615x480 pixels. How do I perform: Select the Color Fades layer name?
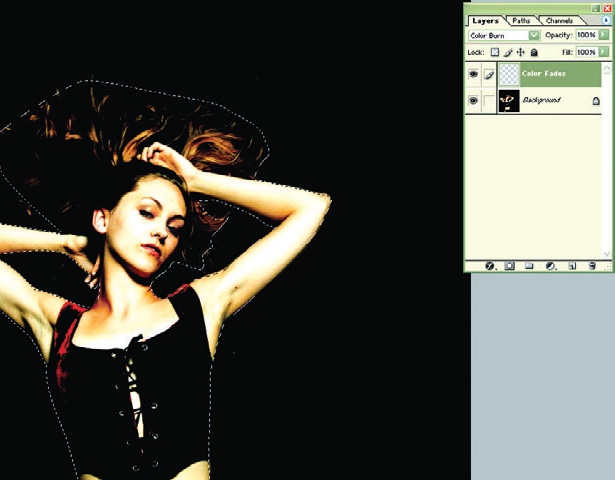[x=544, y=74]
